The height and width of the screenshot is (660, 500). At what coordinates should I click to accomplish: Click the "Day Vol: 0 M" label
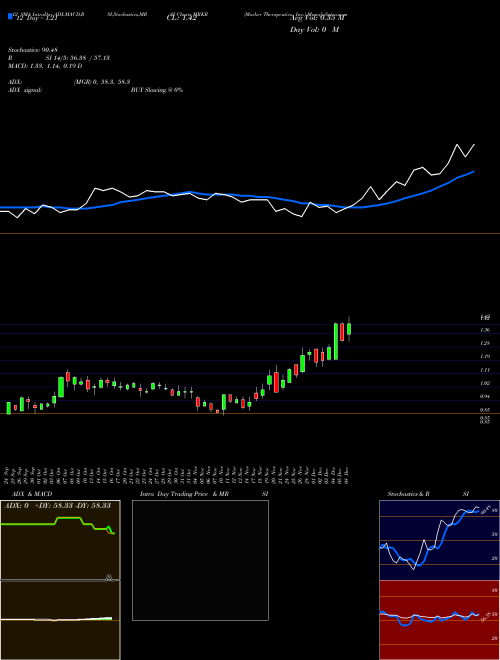pos(314,30)
